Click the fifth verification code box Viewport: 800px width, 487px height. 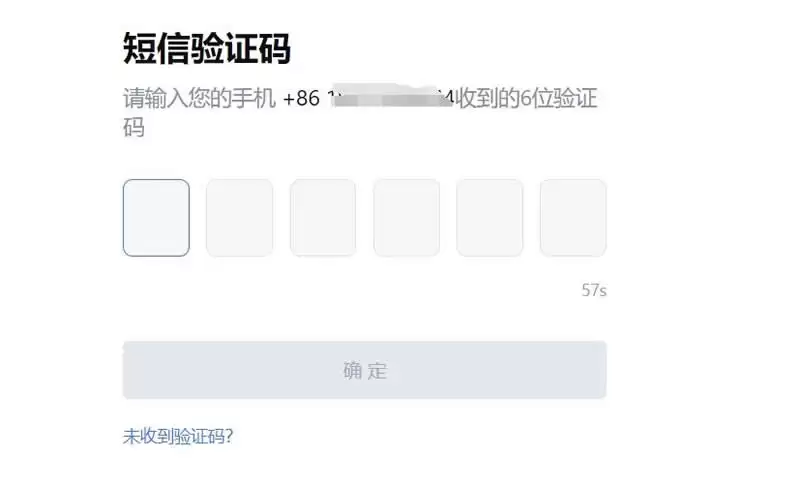click(489, 218)
